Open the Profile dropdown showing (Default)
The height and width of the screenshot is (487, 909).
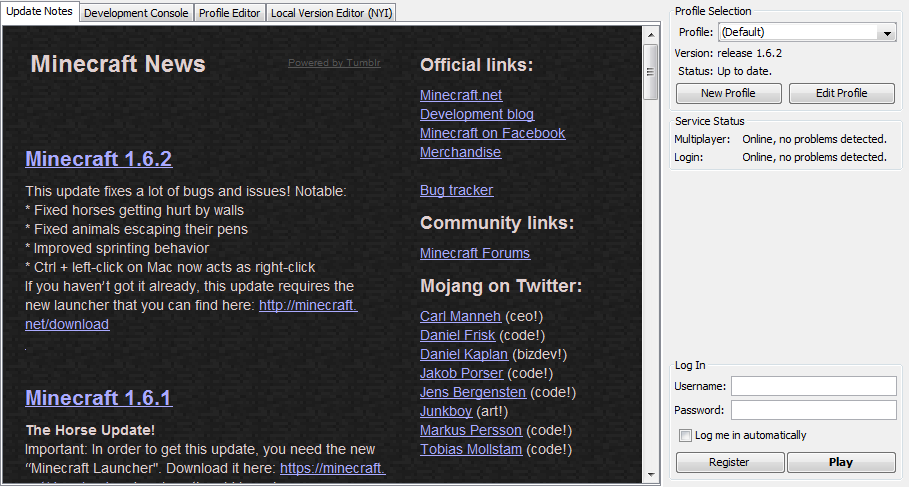point(807,32)
